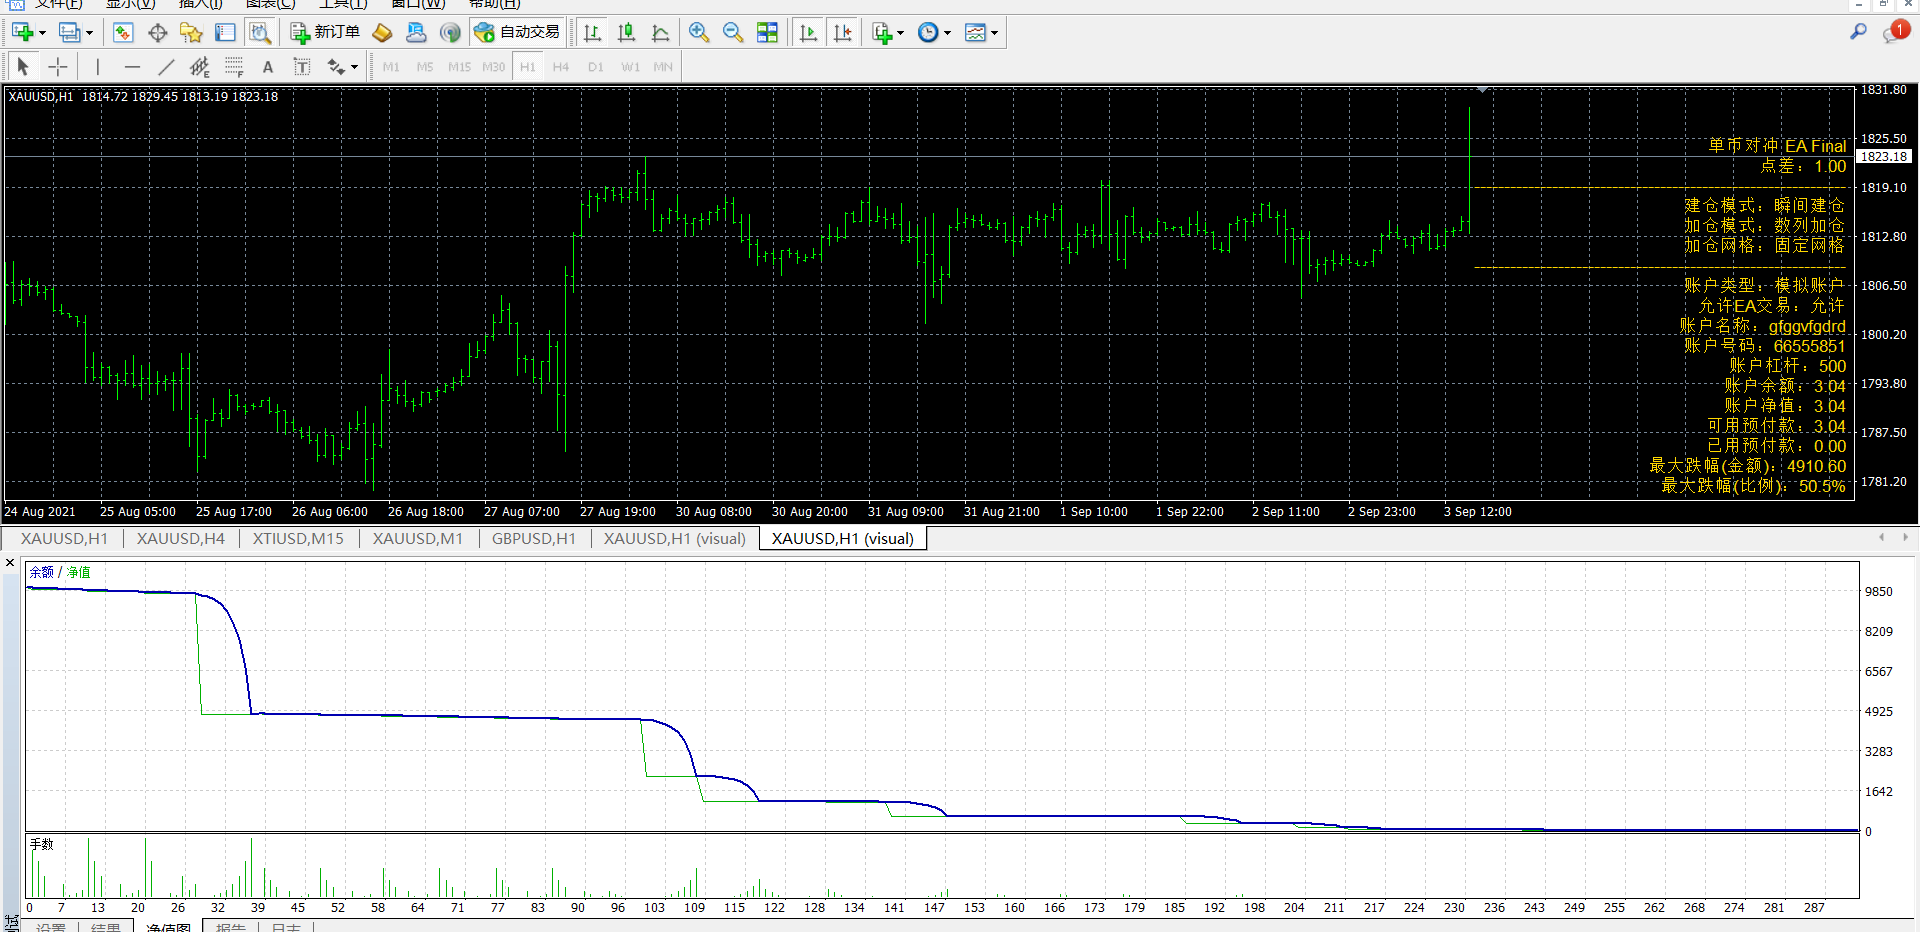The image size is (1920, 932).
Task: Toggle chart auto scroll
Action: click(x=808, y=33)
